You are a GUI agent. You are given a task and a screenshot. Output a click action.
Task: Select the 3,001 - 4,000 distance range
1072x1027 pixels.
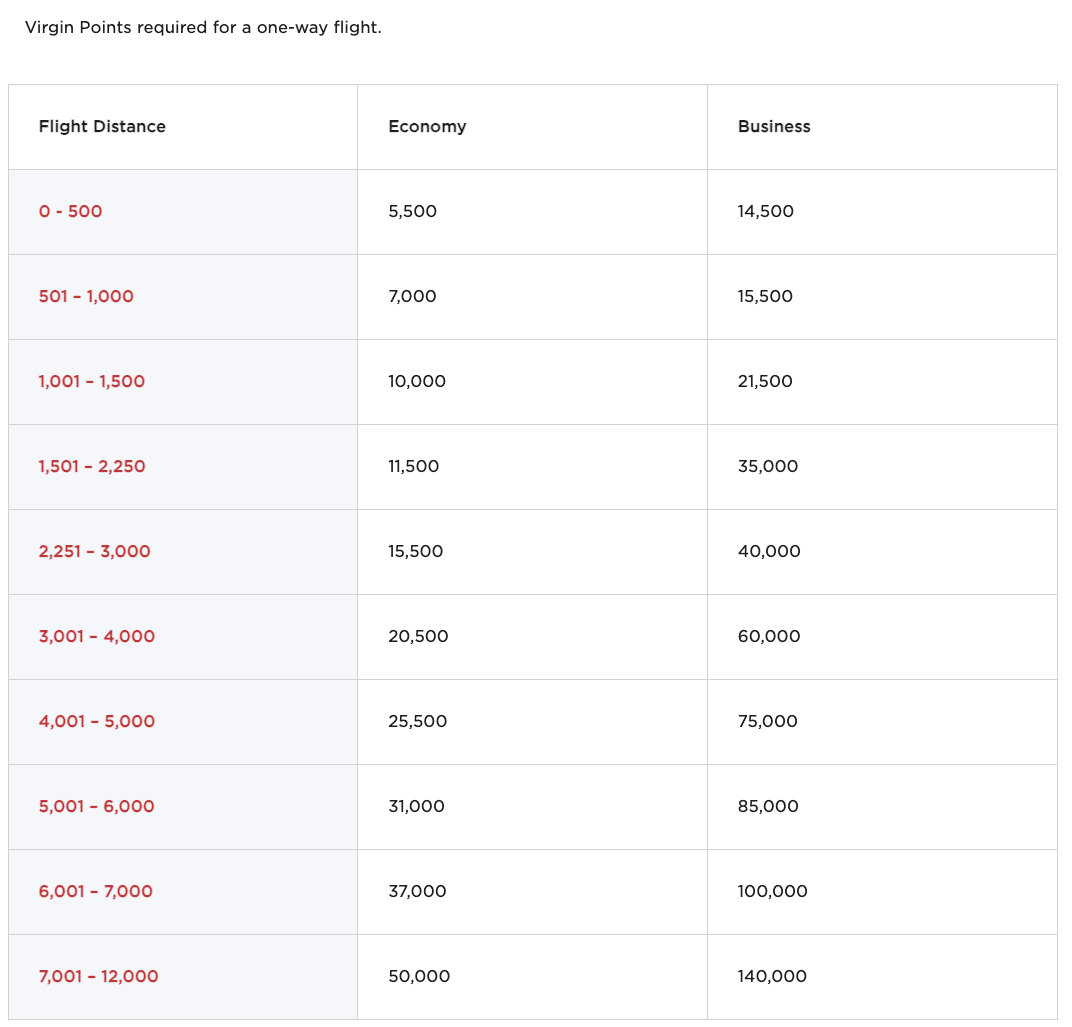[97, 637]
